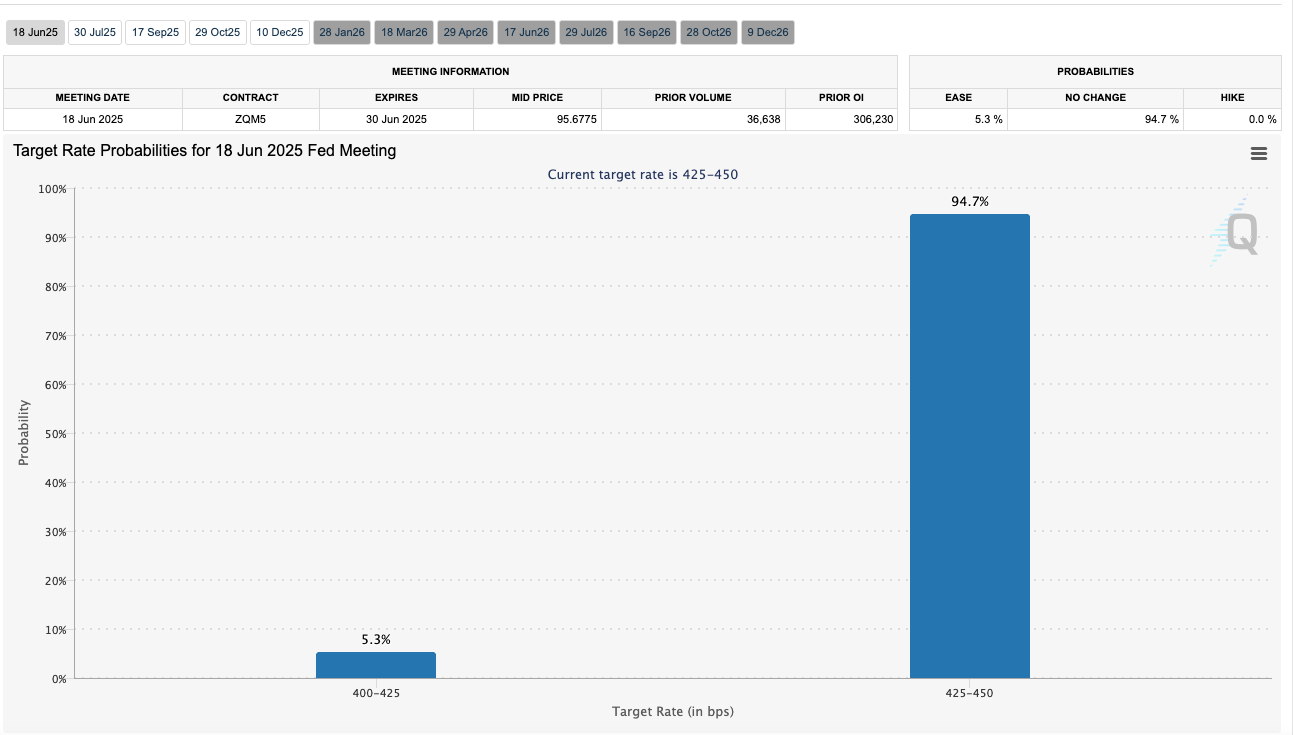Choose the 9 Dec26 meeting tab
The width and height of the screenshot is (1293, 735).
pos(768,33)
